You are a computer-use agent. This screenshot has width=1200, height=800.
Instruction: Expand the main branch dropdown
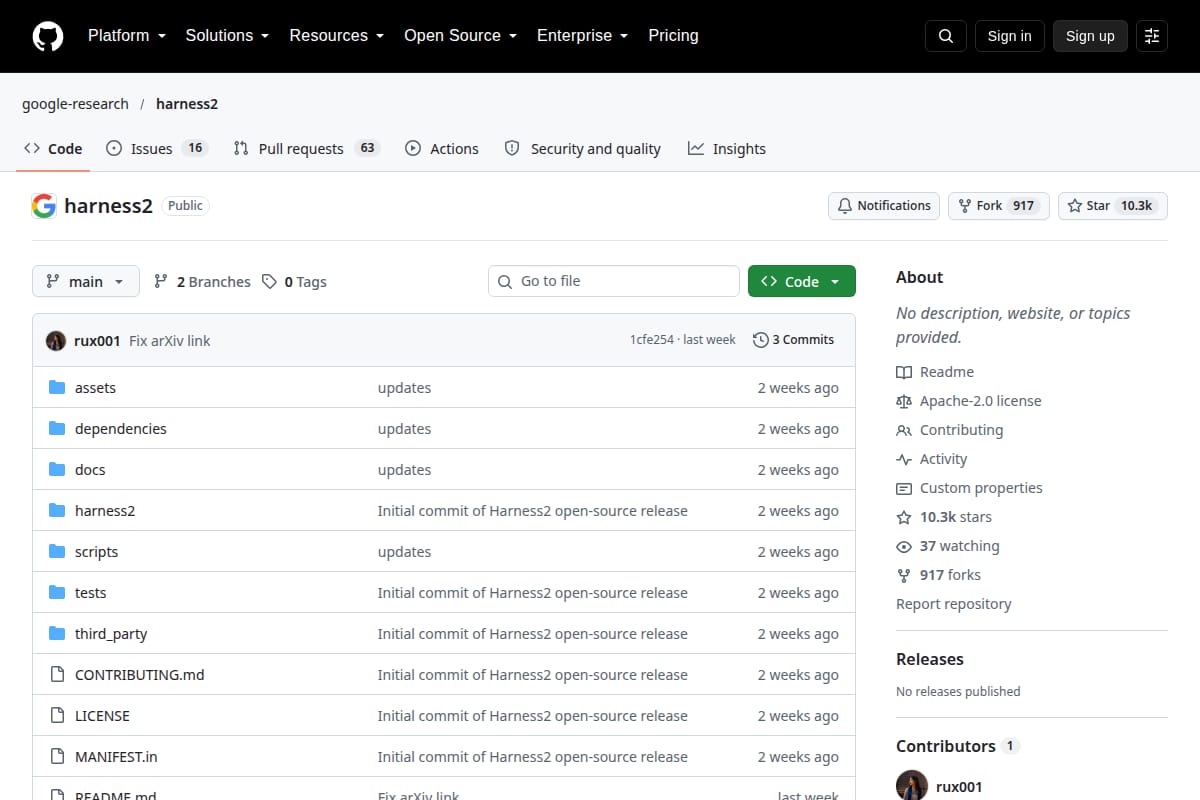(x=86, y=282)
